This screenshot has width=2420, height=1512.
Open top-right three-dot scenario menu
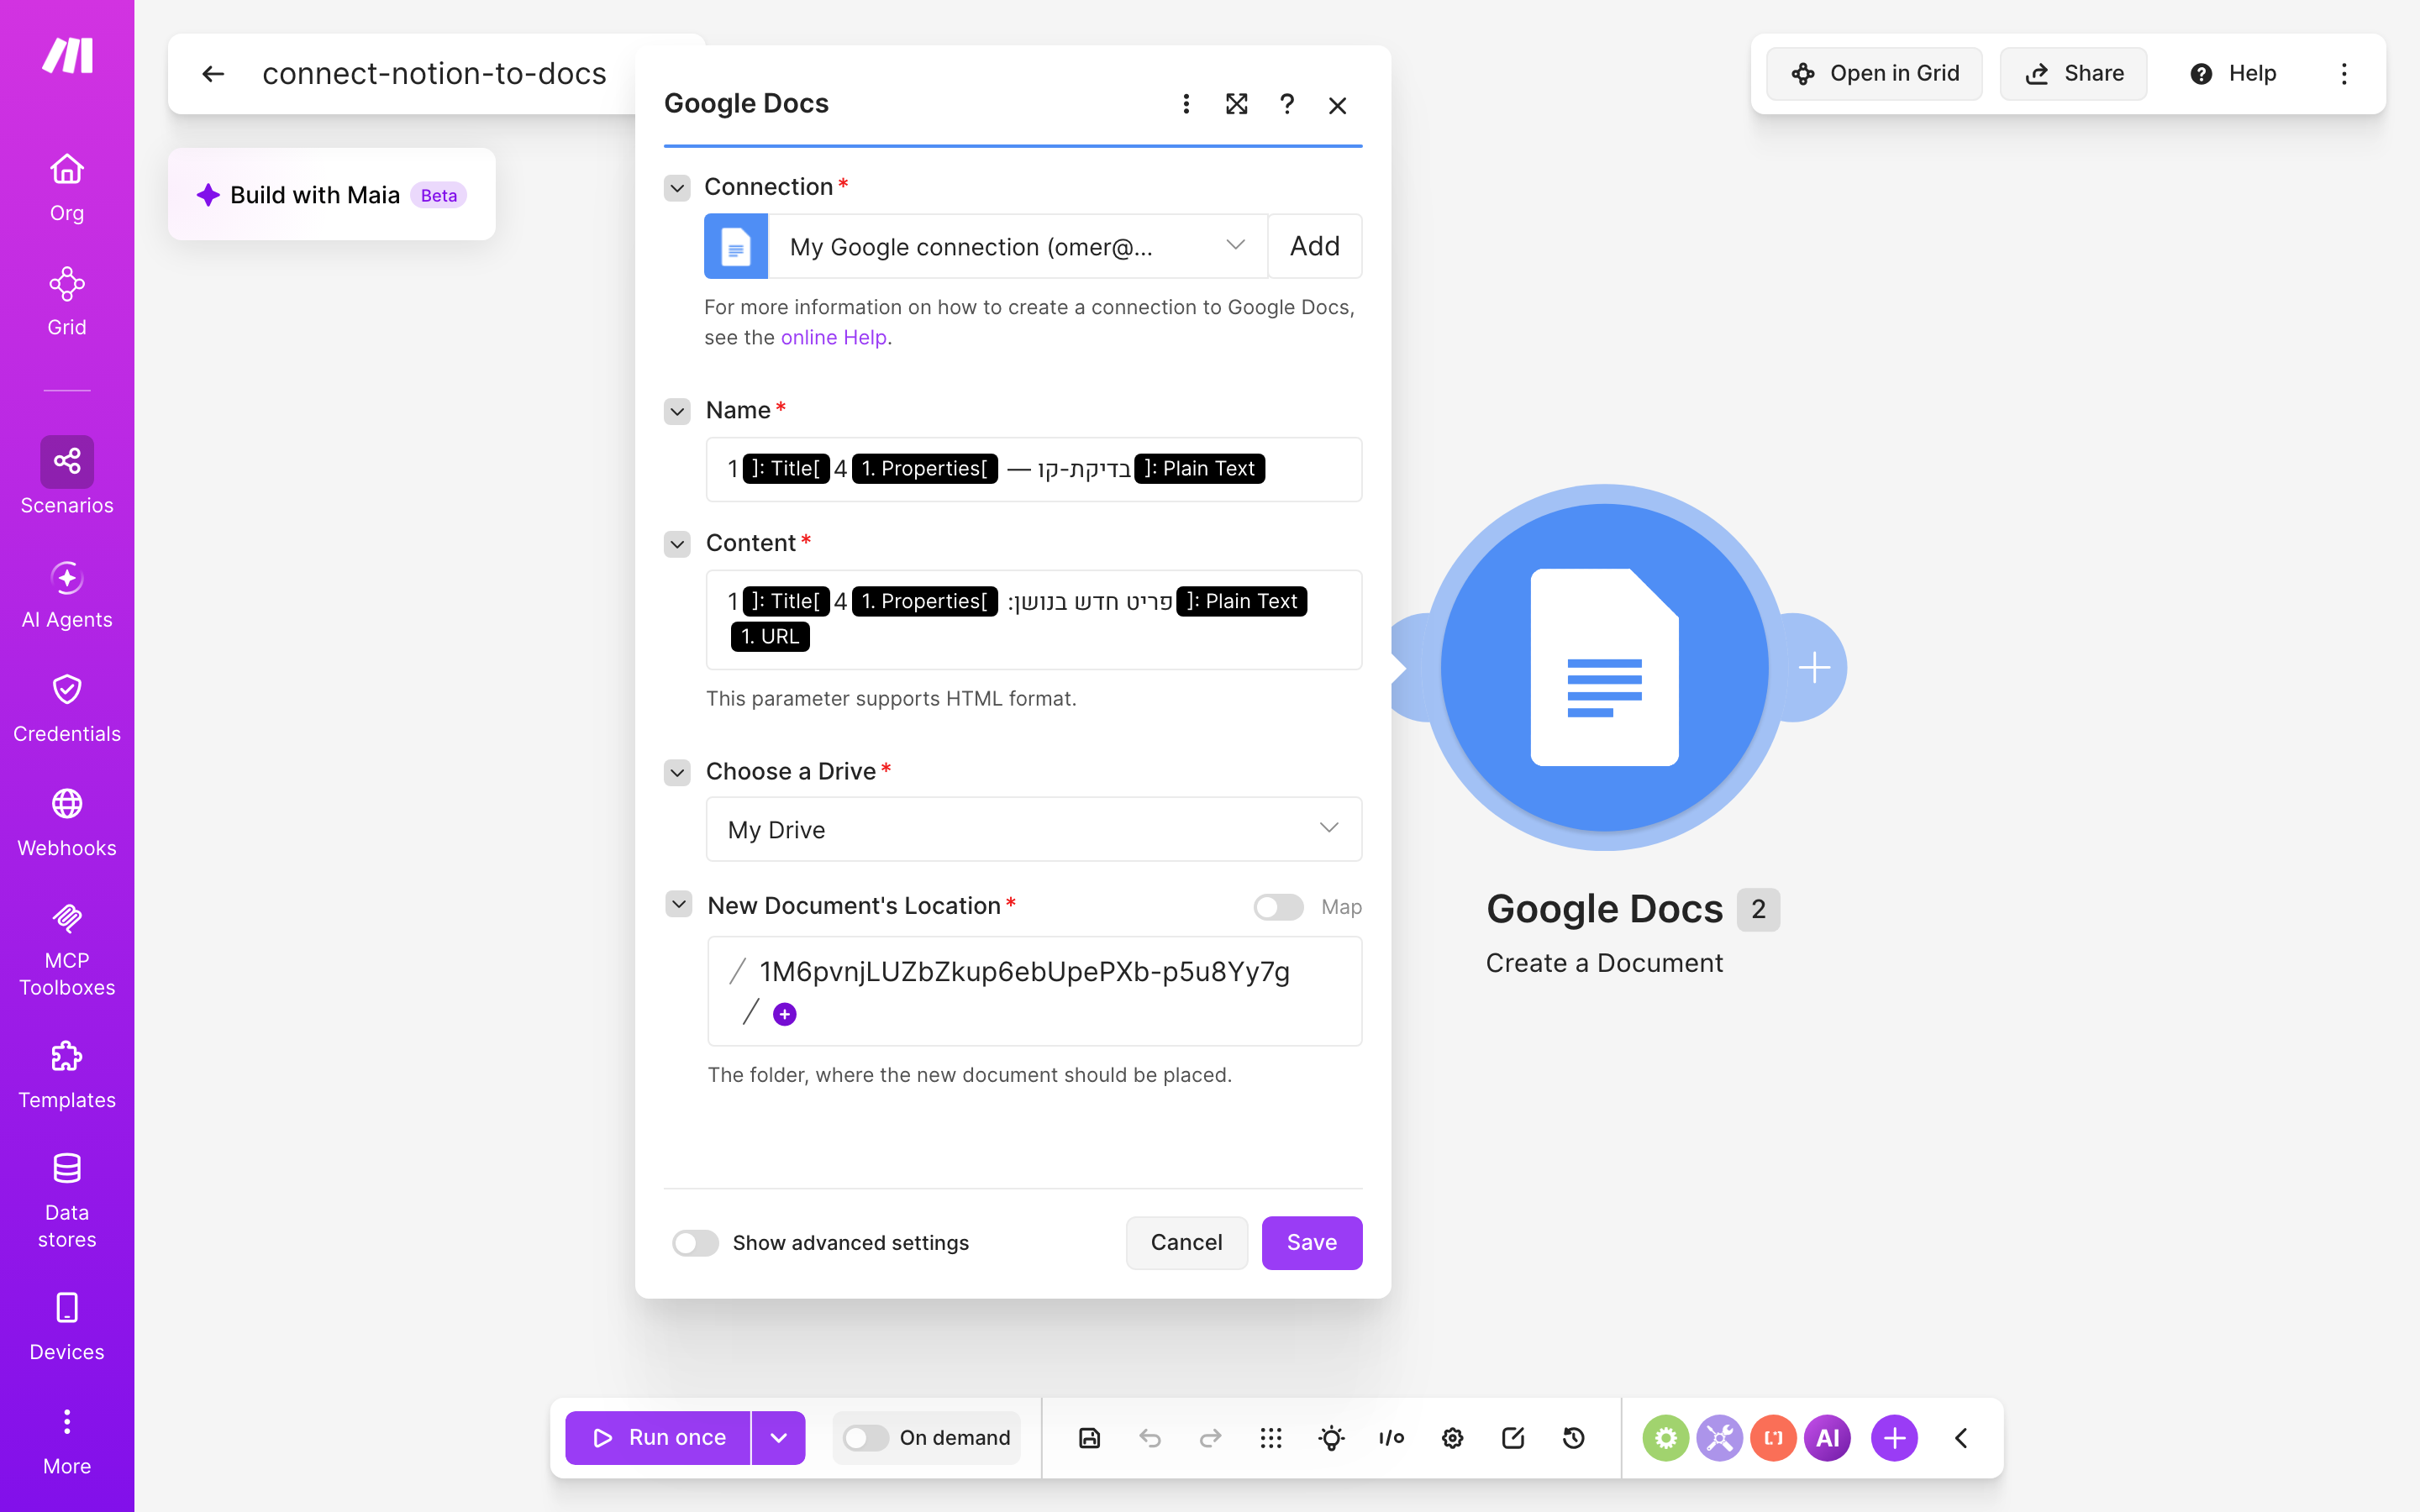(2343, 74)
